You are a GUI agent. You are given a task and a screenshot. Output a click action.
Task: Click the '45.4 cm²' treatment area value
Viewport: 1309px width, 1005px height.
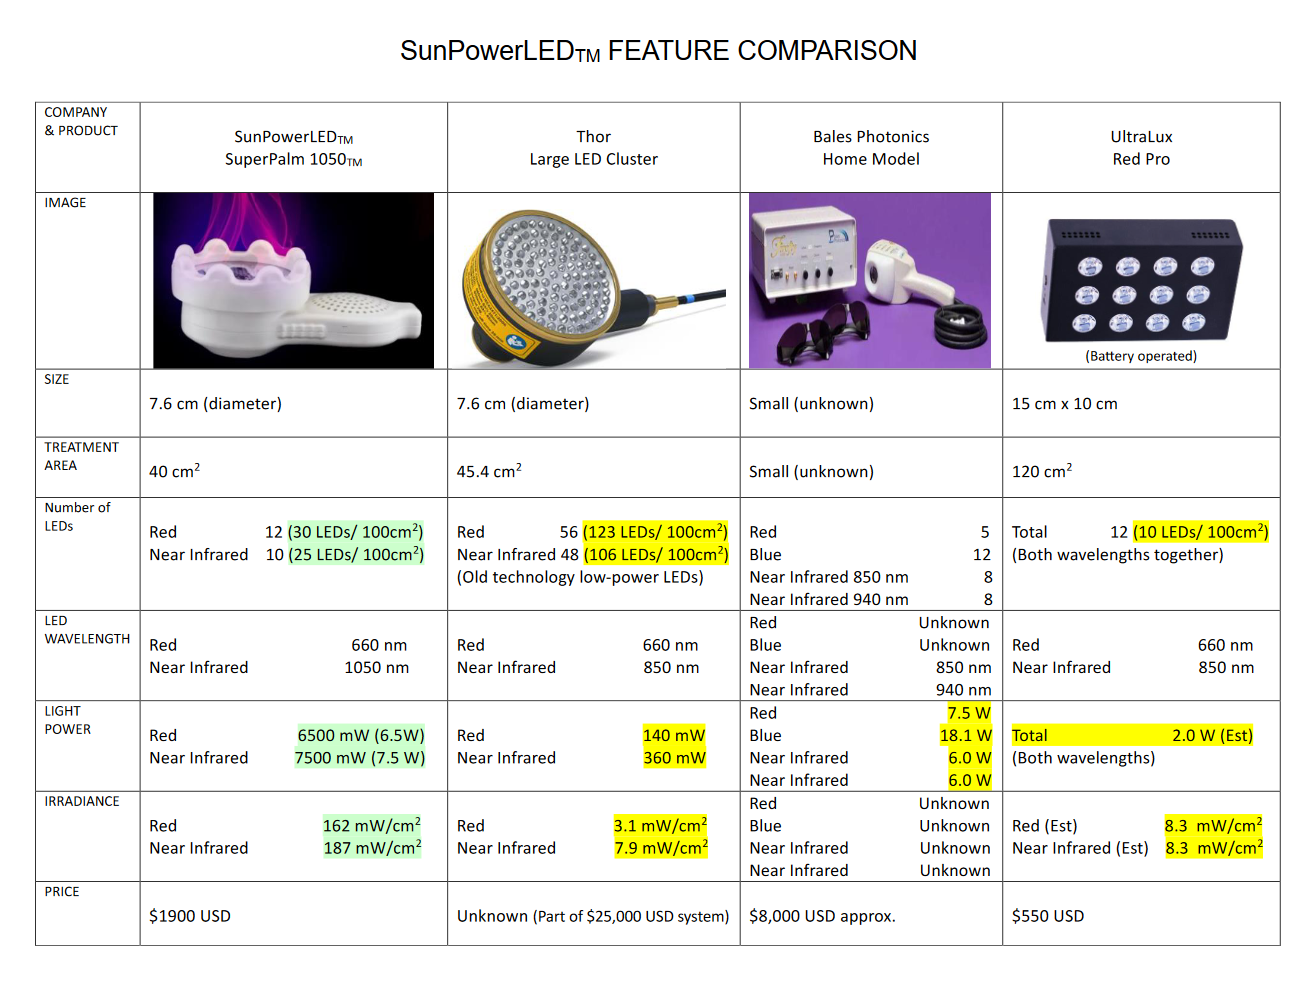pos(489,471)
